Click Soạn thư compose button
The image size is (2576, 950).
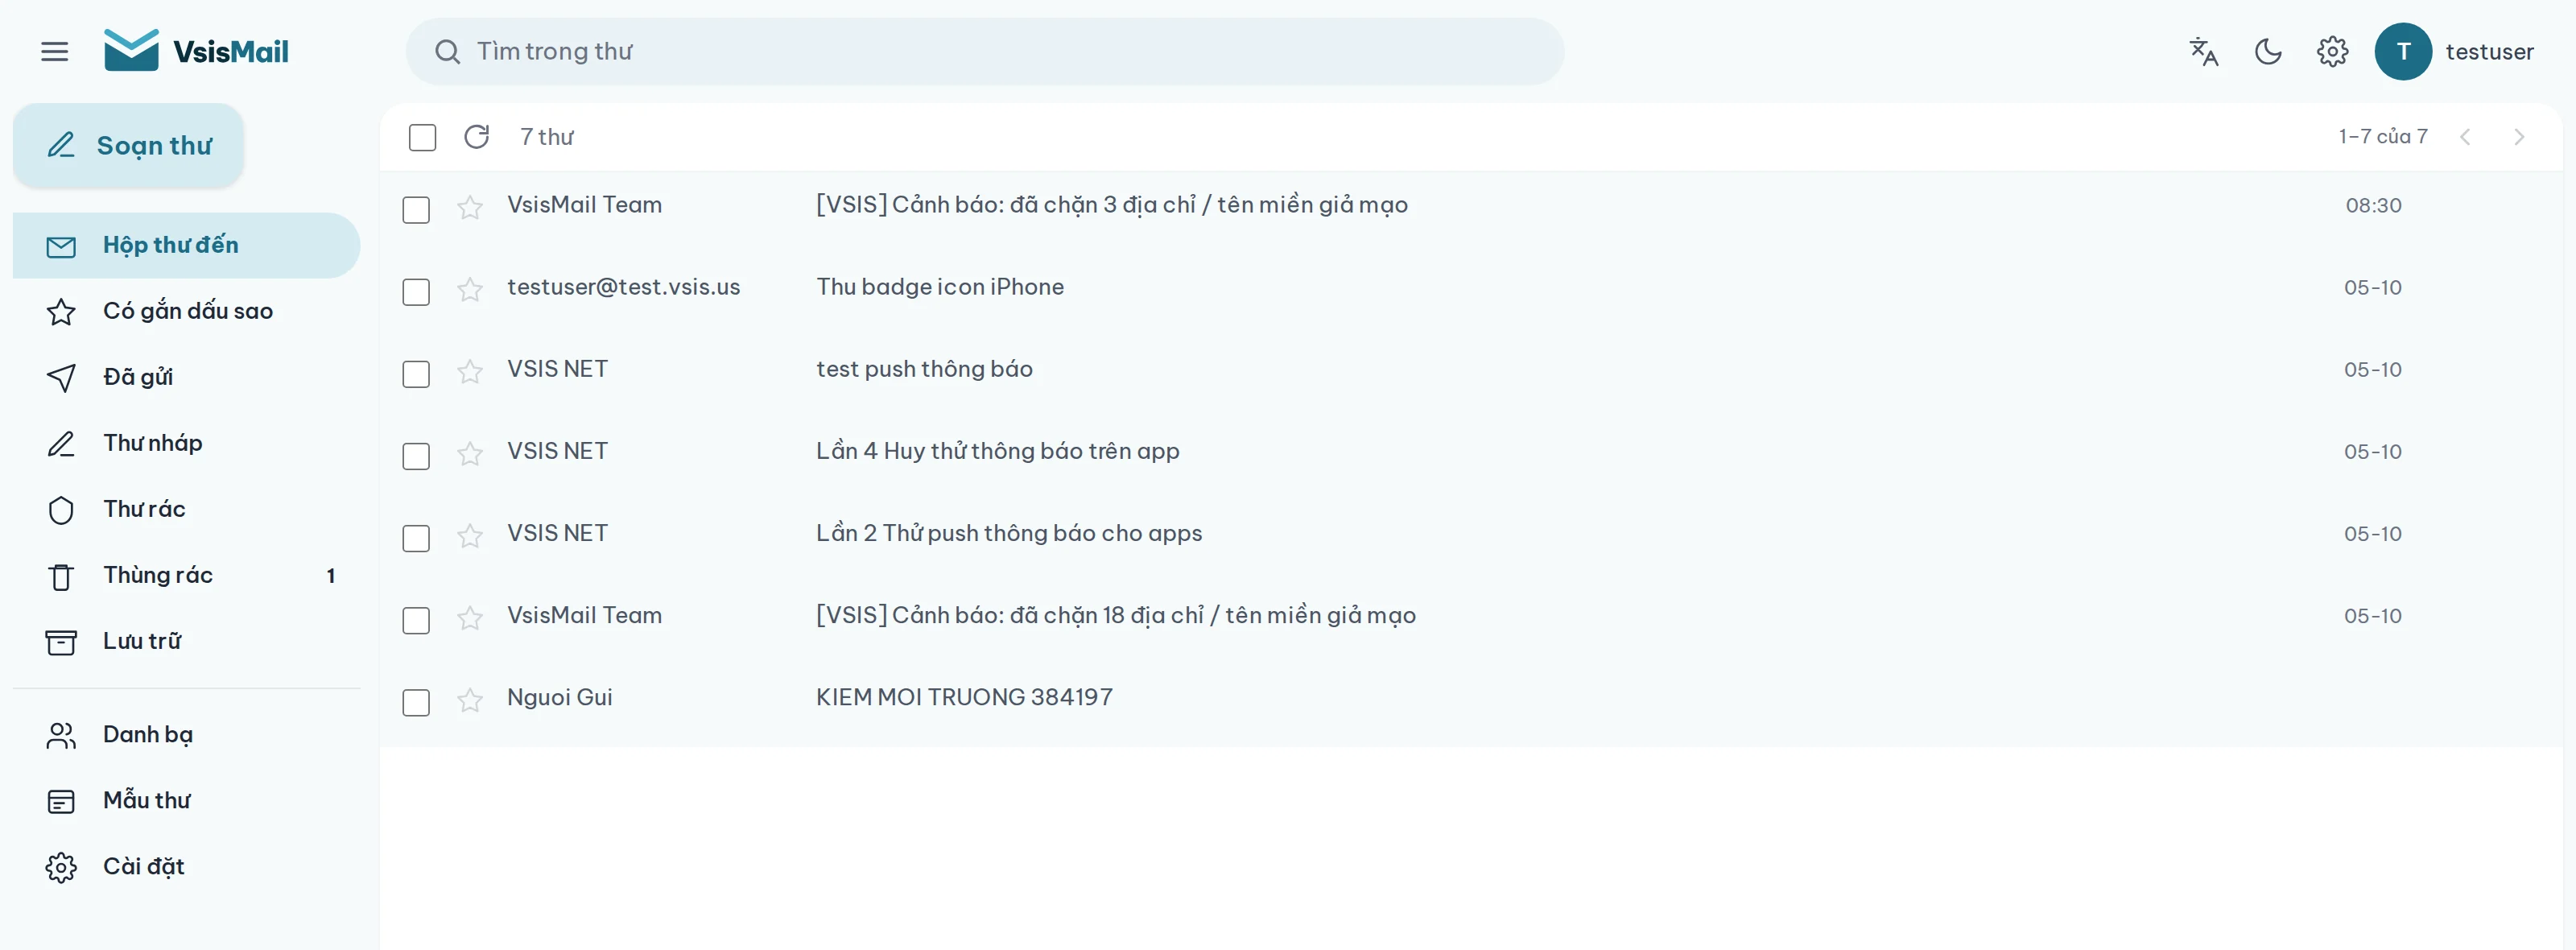128,146
